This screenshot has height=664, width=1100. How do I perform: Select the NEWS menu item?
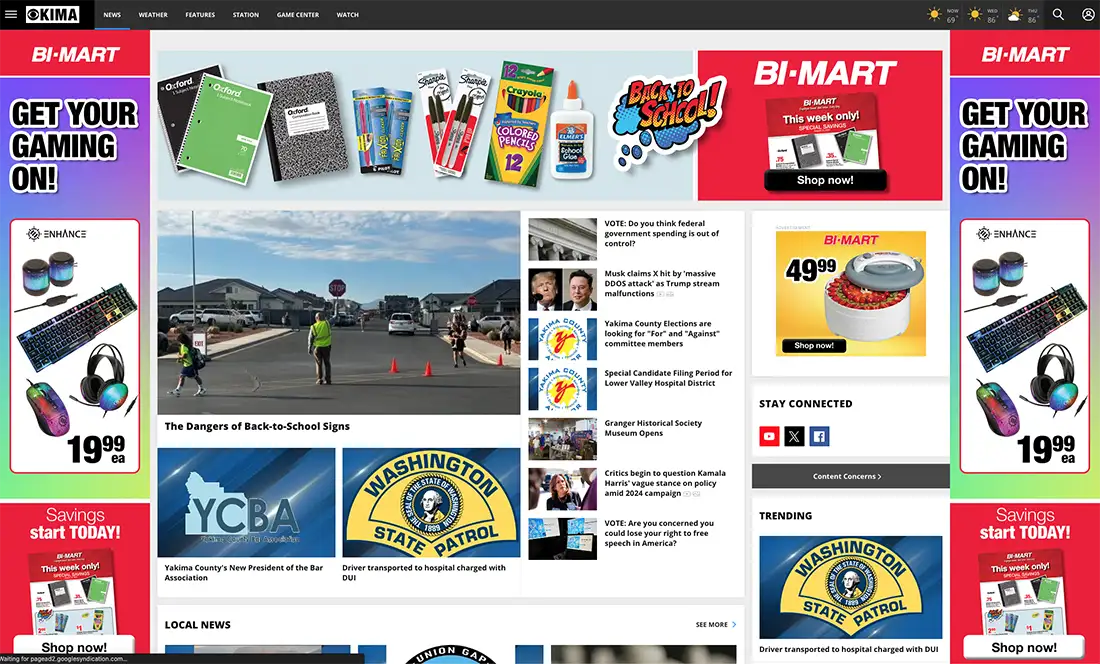tap(112, 15)
